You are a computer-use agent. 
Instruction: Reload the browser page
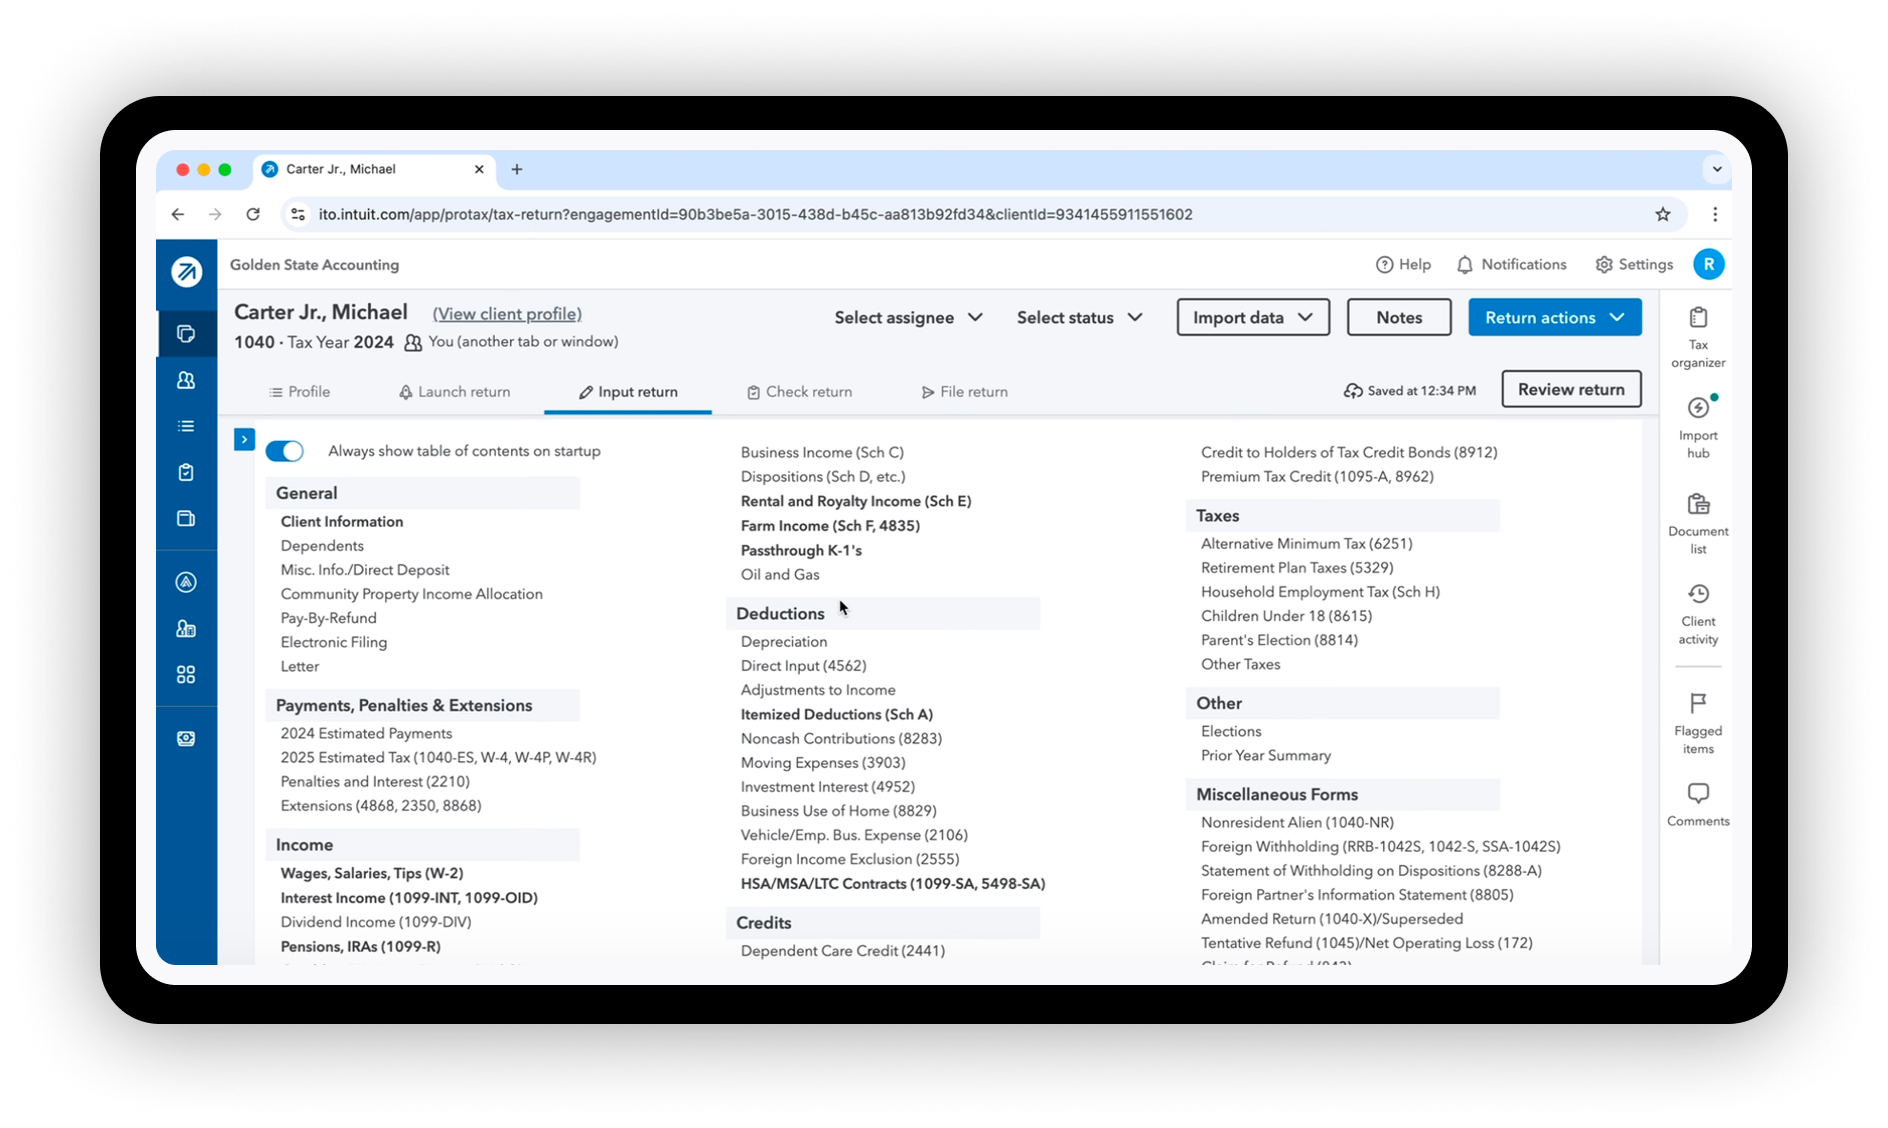(x=253, y=214)
